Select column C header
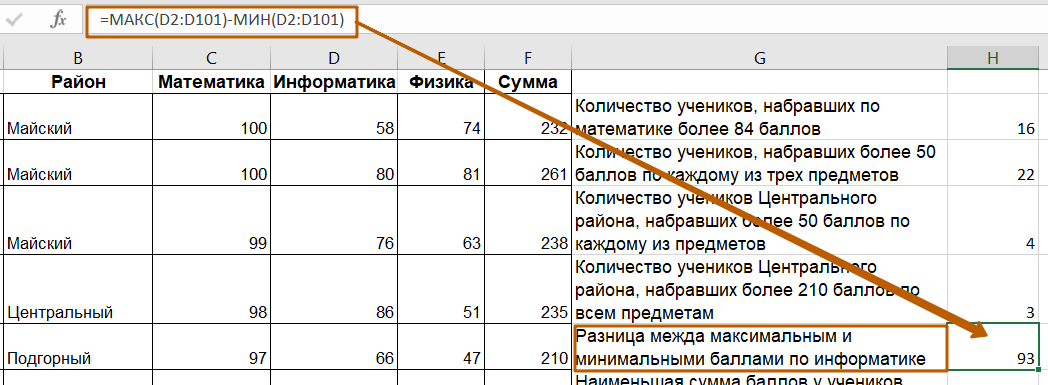Image resolution: width=1048 pixels, height=385 pixels. point(211,58)
